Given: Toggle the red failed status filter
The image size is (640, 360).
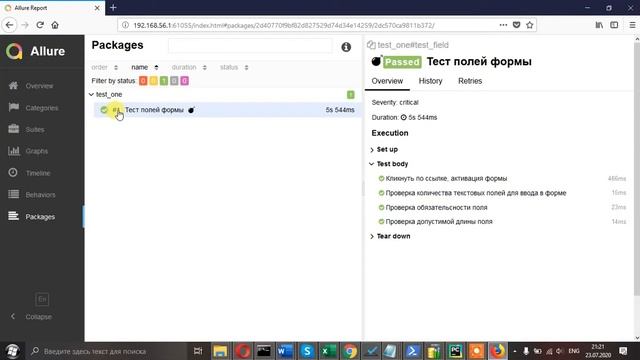Looking at the screenshot, I should (x=143, y=81).
